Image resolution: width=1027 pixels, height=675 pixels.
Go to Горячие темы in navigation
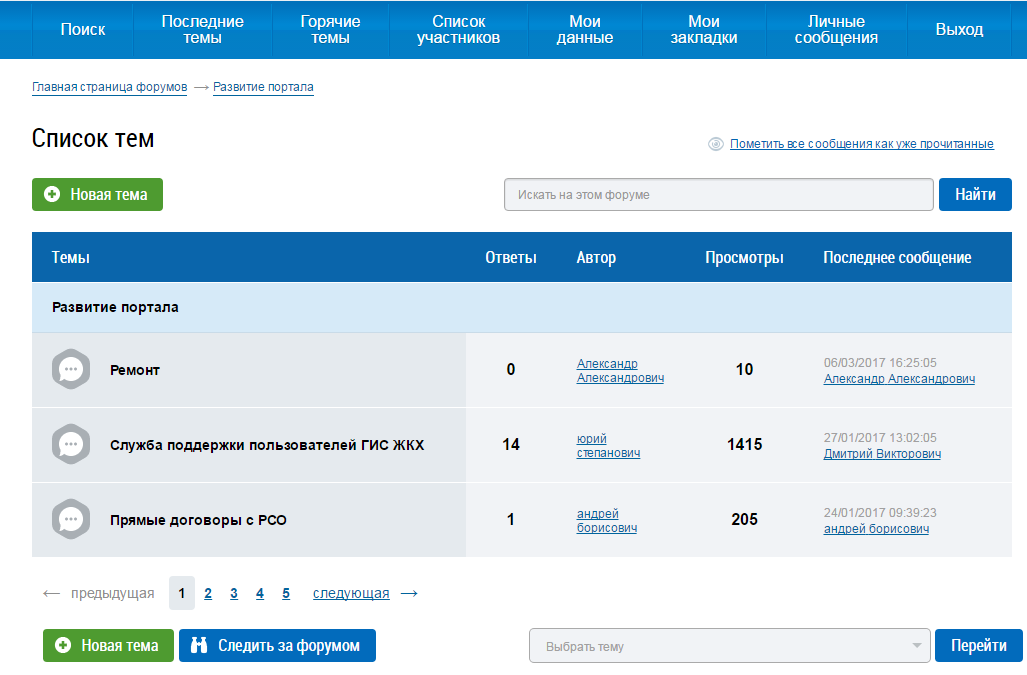click(x=331, y=30)
